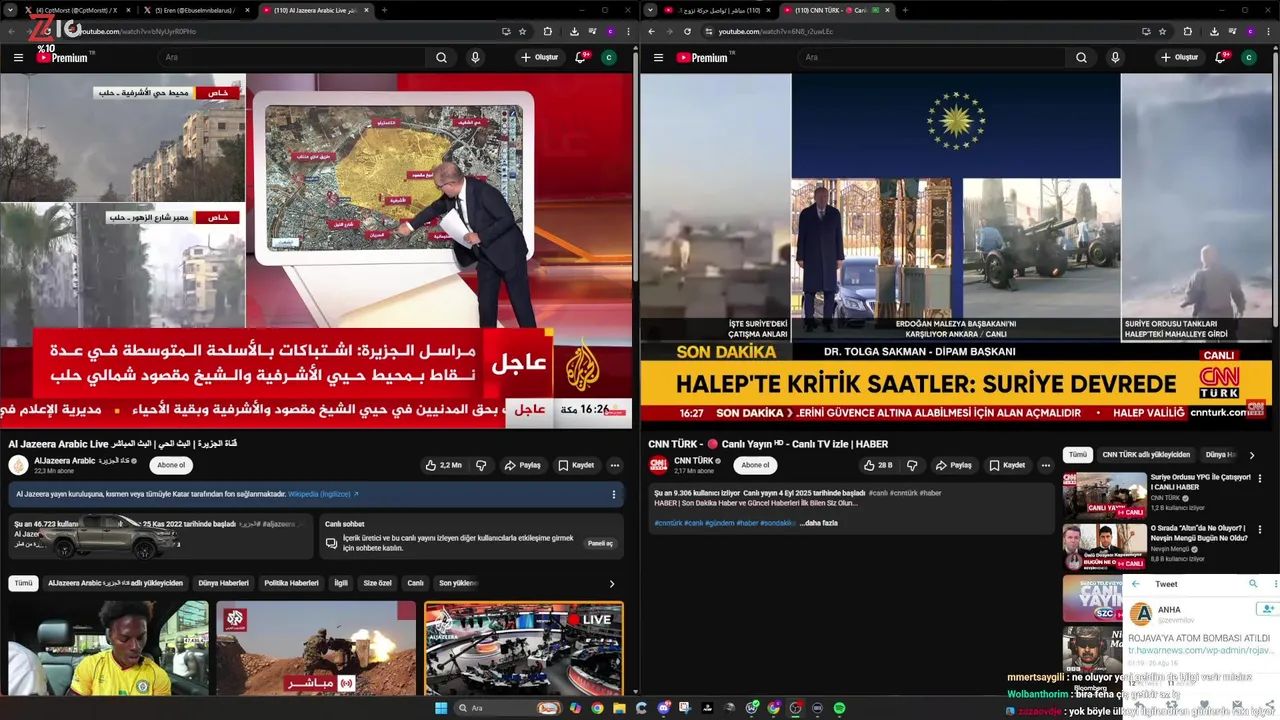Open notifications bell in Al Jazeera window
The image size is (1280, 720).
tap(580, 57)
